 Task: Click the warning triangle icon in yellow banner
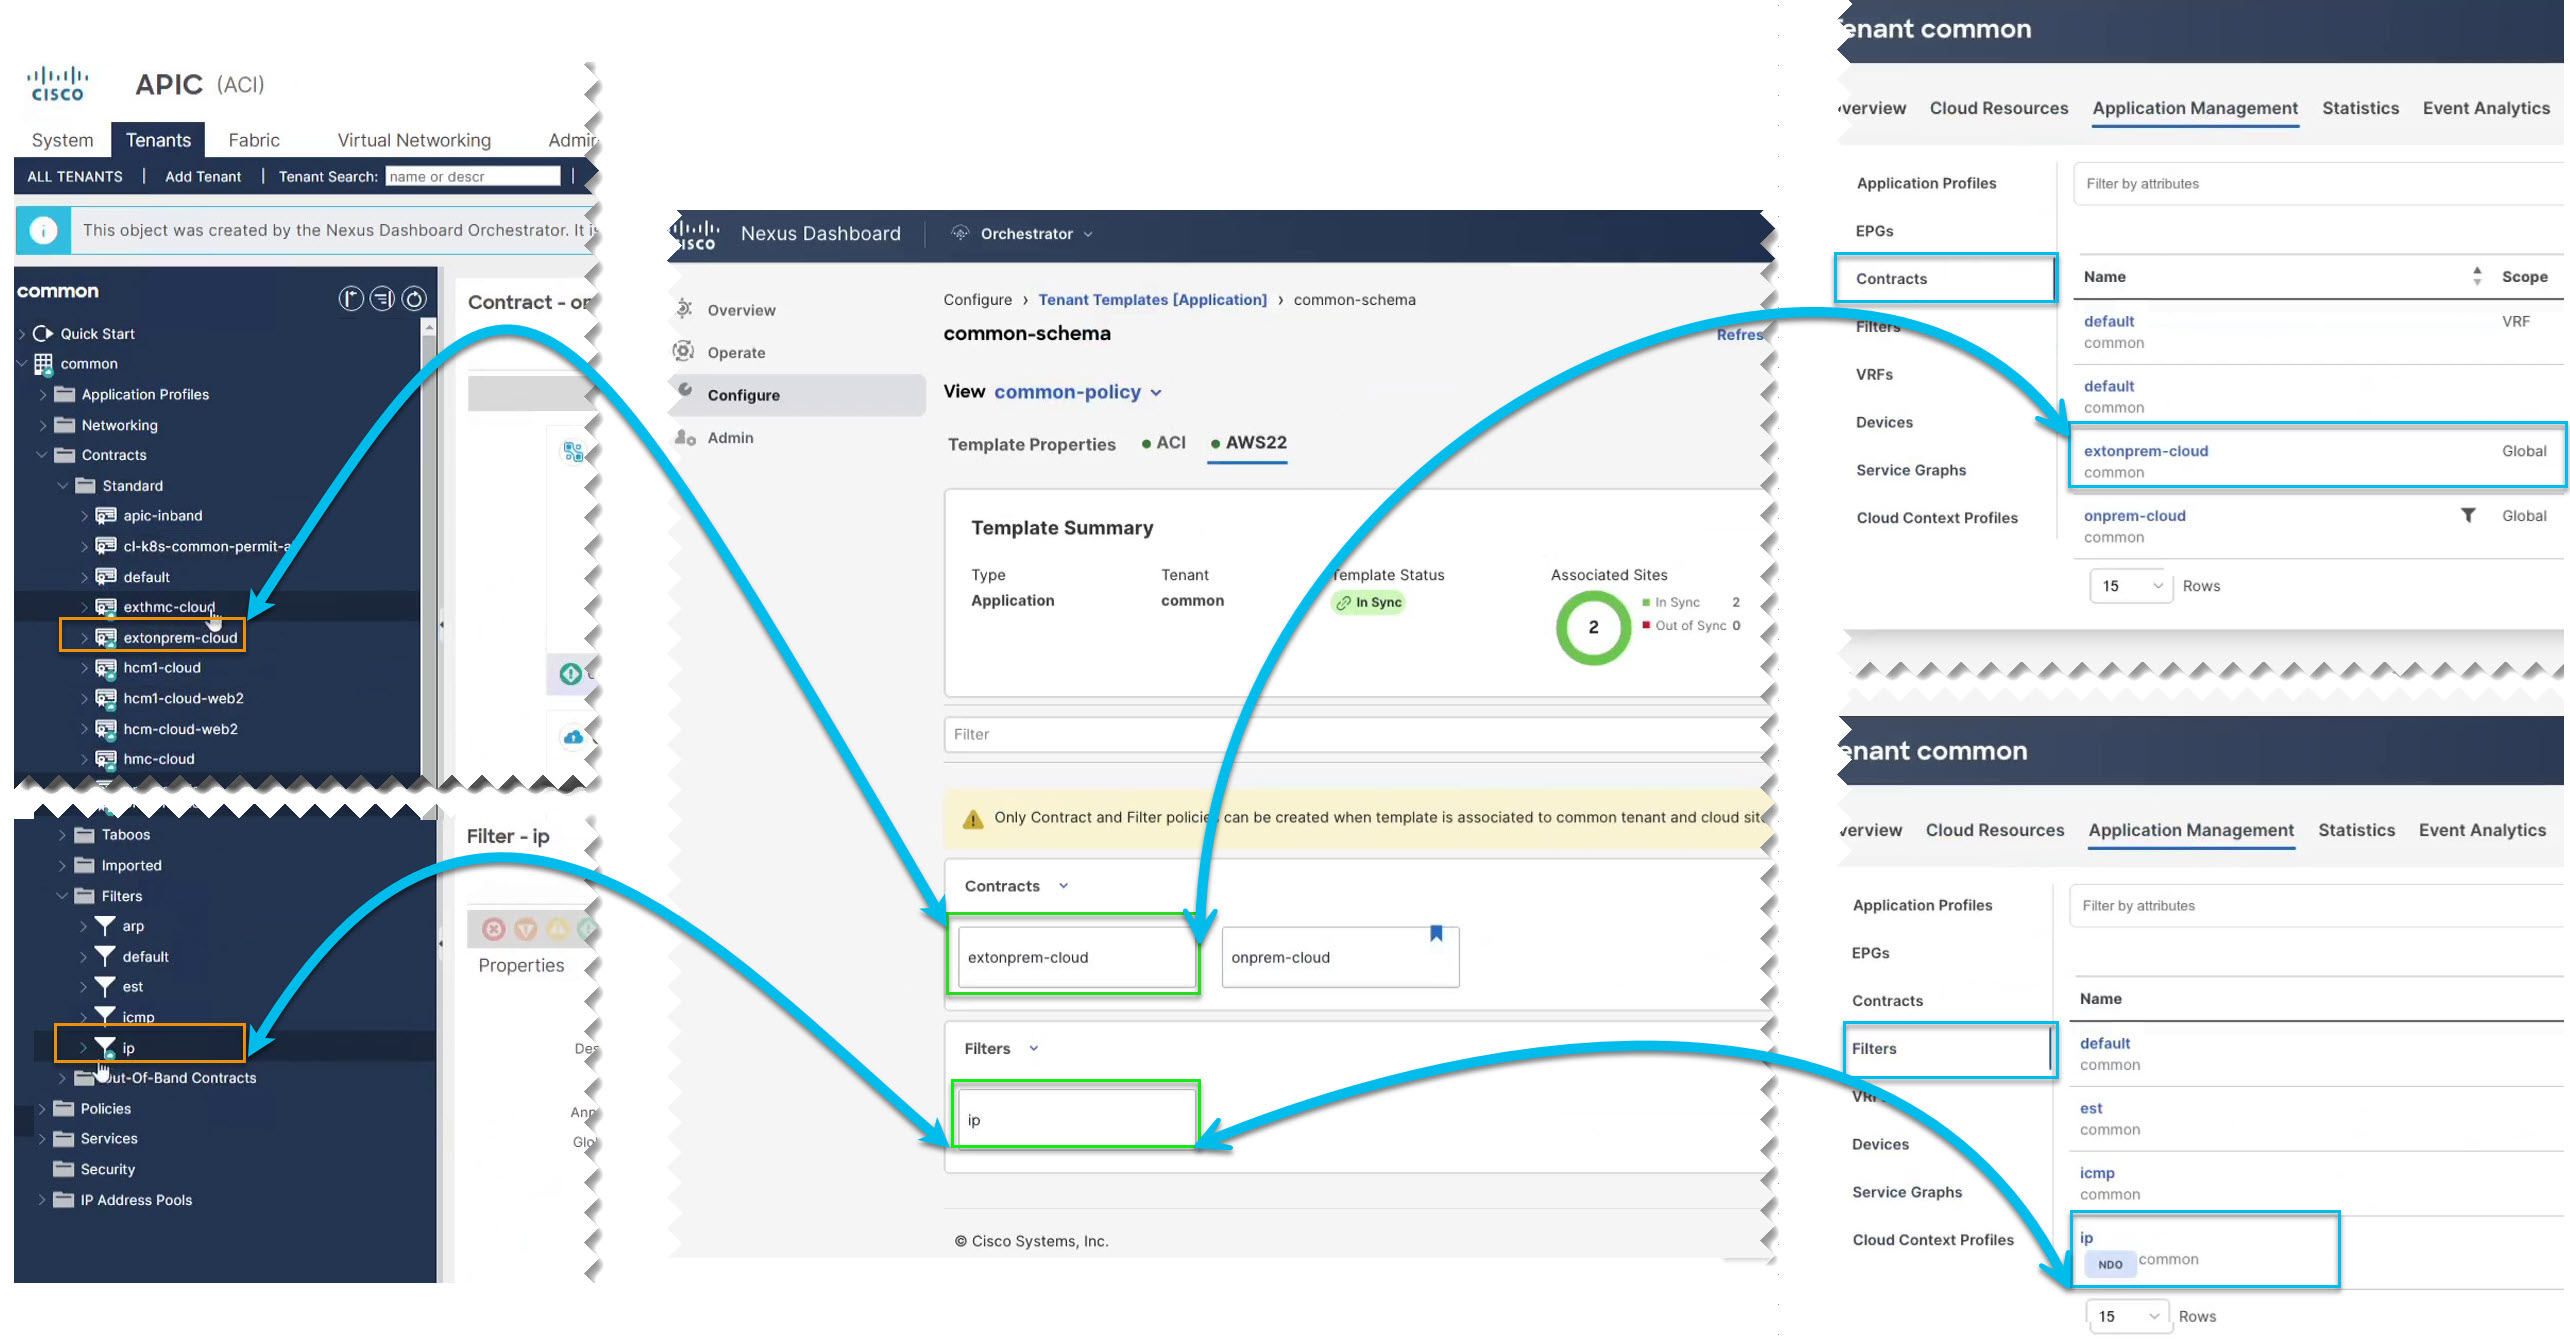(972, 819)
